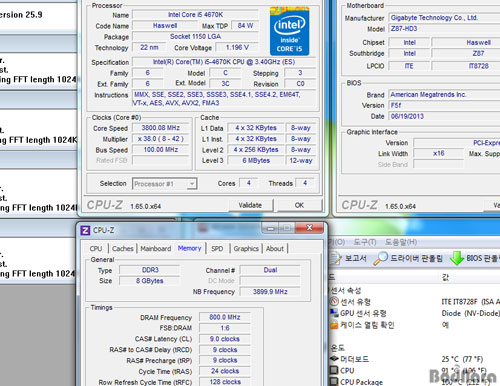Click the Socket 1150 LGA package value
Image resolution: width=500 pixels, height=386 pixels.
(195, 37)
